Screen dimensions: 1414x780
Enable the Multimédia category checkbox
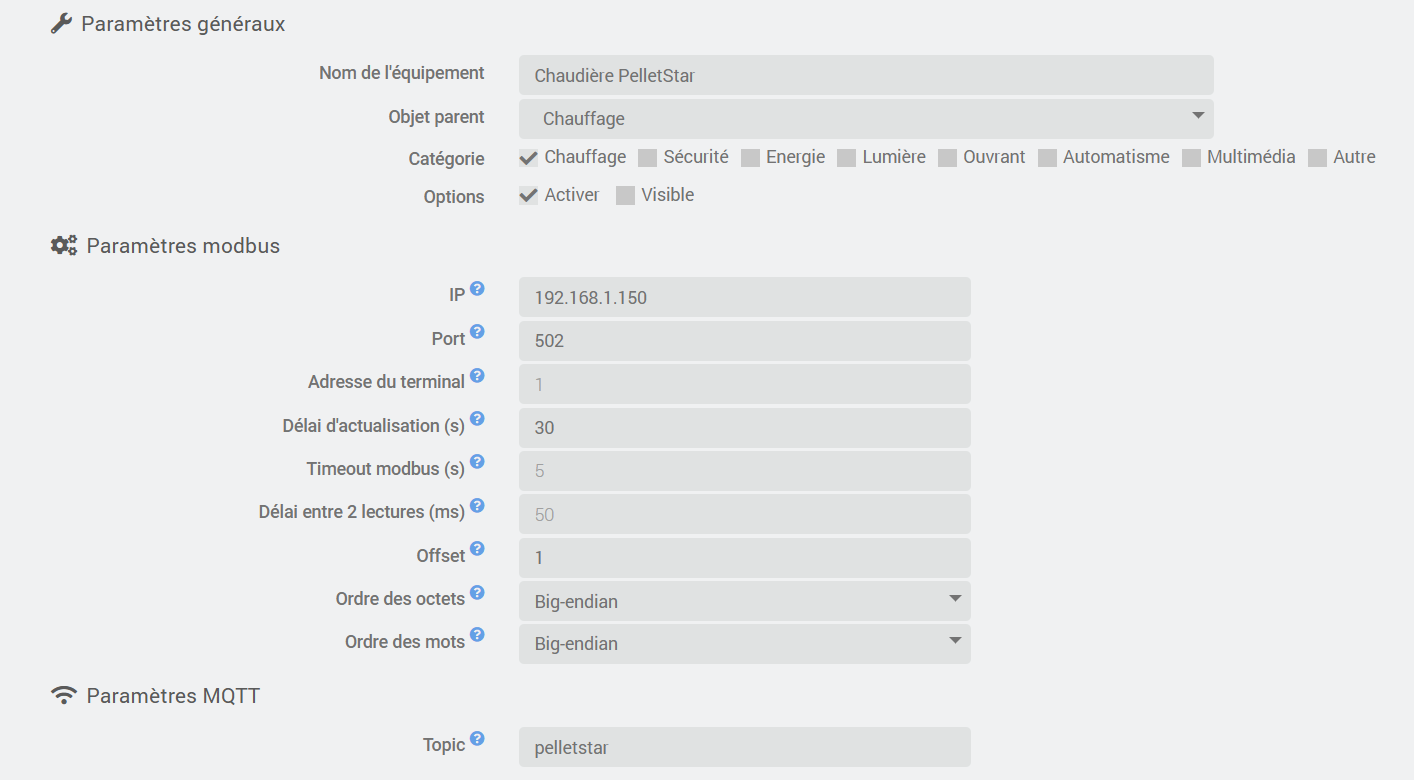(x=1191, y=158)
